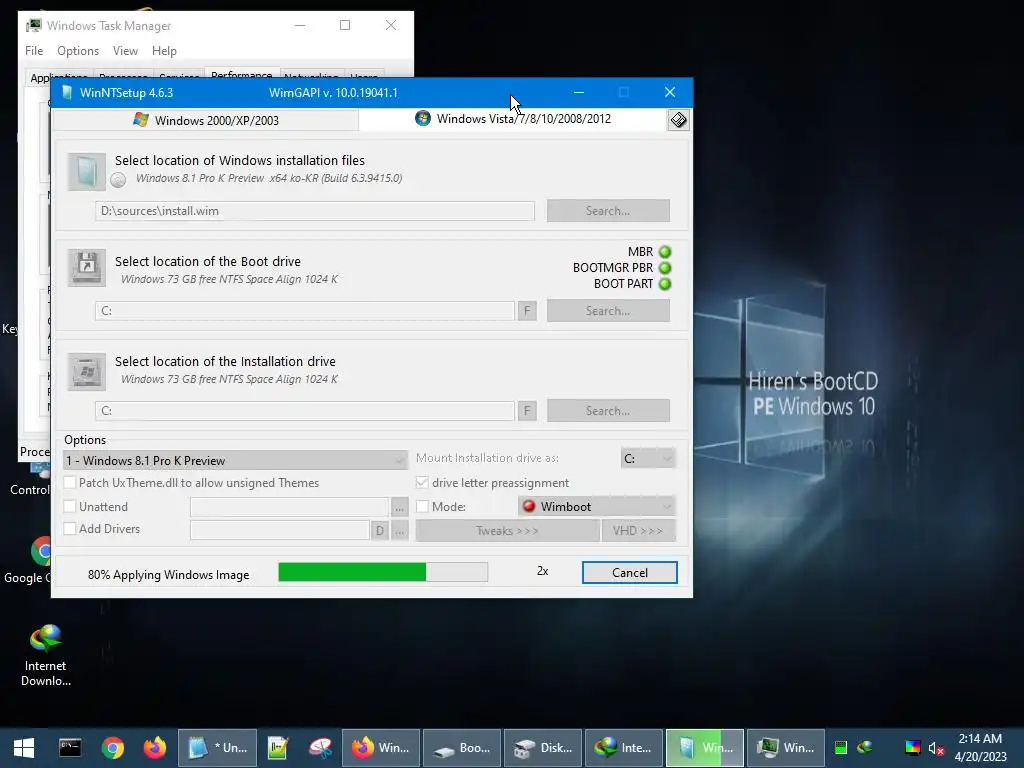Click Search for Boot drive
This screenshot has height=768, width=1024.
tap(608, 311)
